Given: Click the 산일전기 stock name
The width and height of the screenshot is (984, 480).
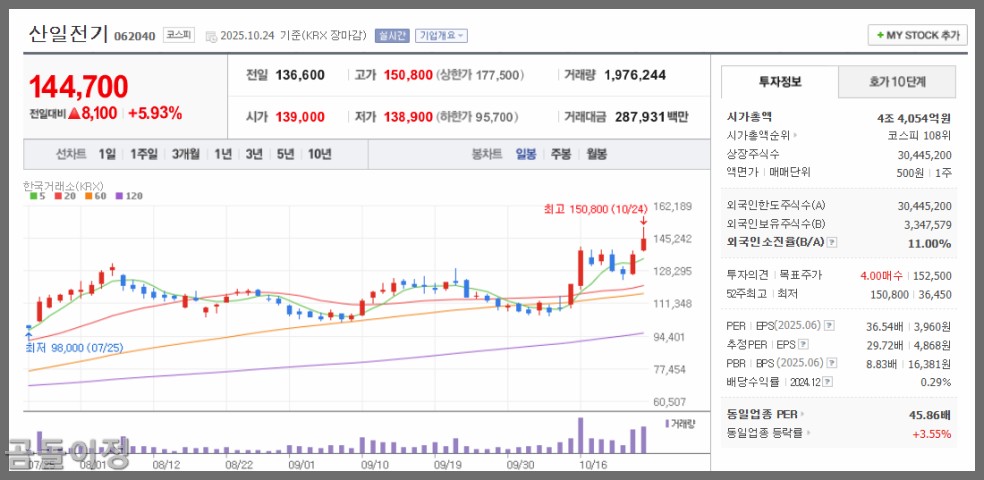Looking at the screenshot, I should click(68, 34).
